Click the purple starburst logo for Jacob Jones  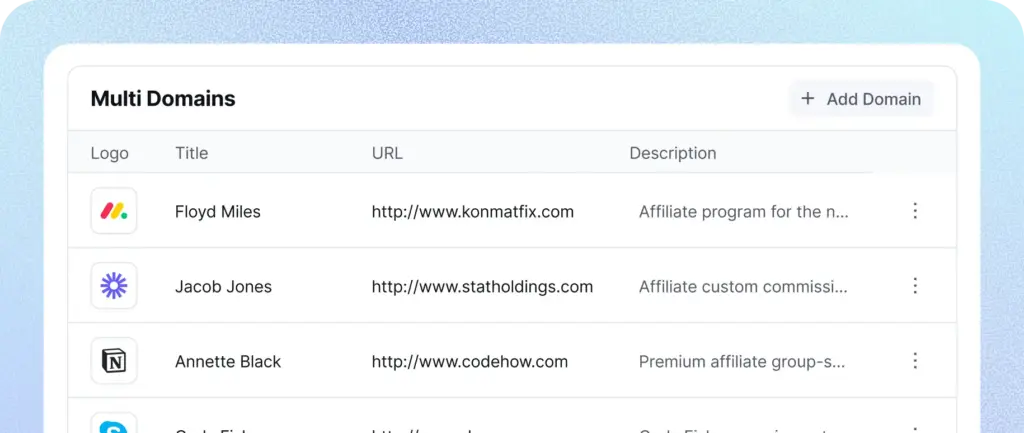pos(114,286)
